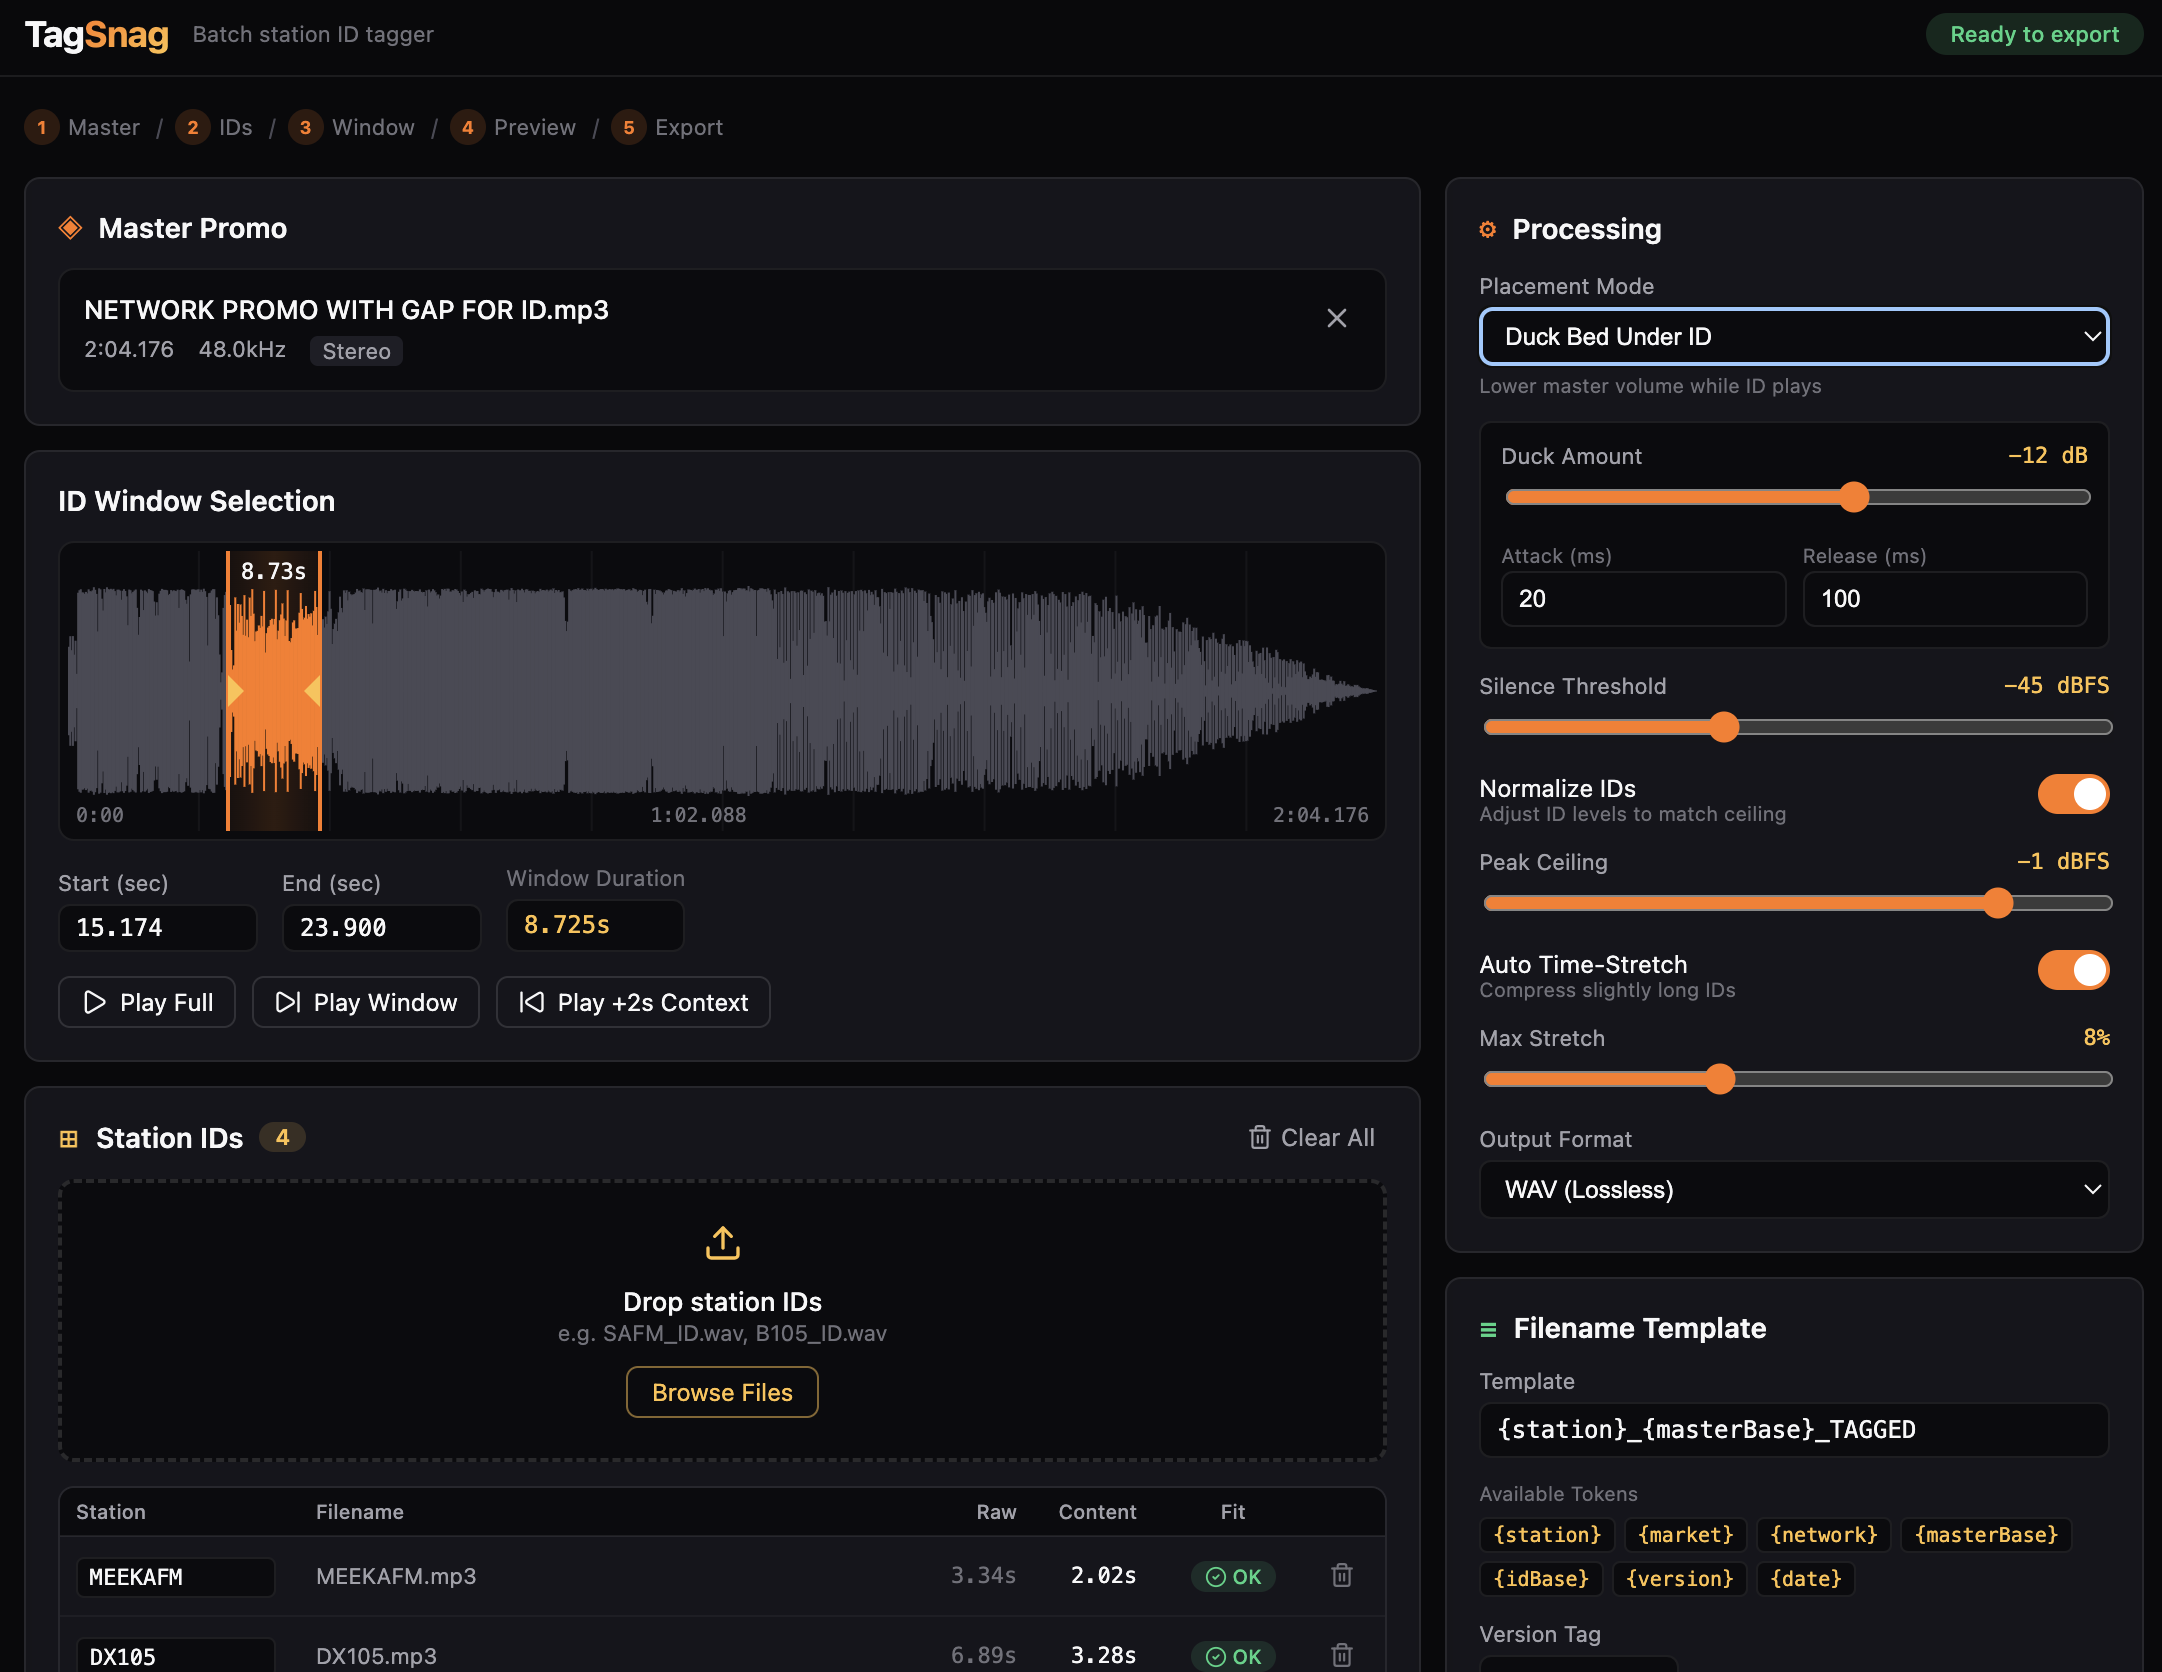
Task: Click the MEEKAFM.mp3 filename cell
Action: pyautogui.click(x=396, y=1576)
